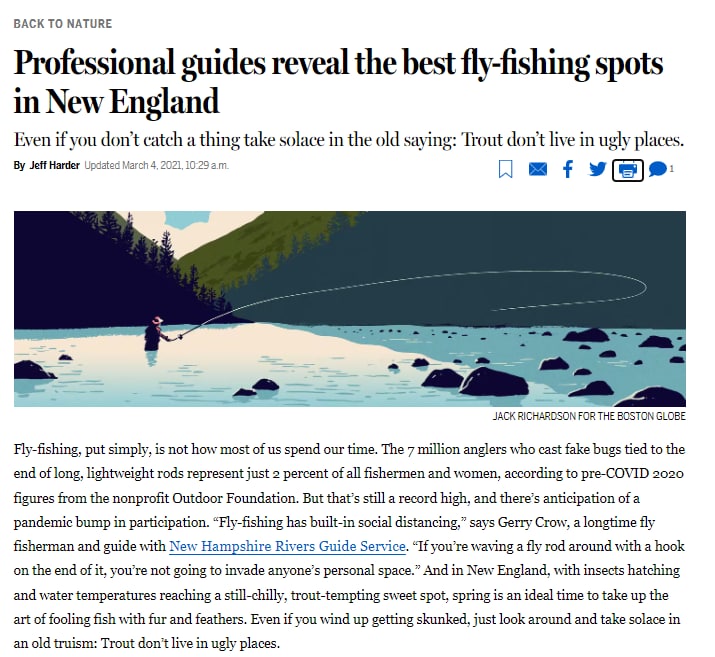Image resolution: width=715 pixels, height=657 pixels.
Task: Open the BACK TO NATURE section
Action: click(62, 24)
